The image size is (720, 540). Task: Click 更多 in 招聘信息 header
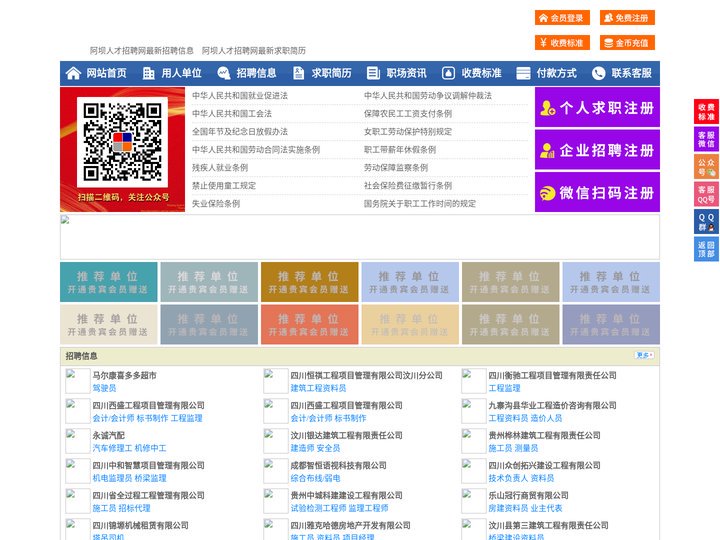click(644, 355)
